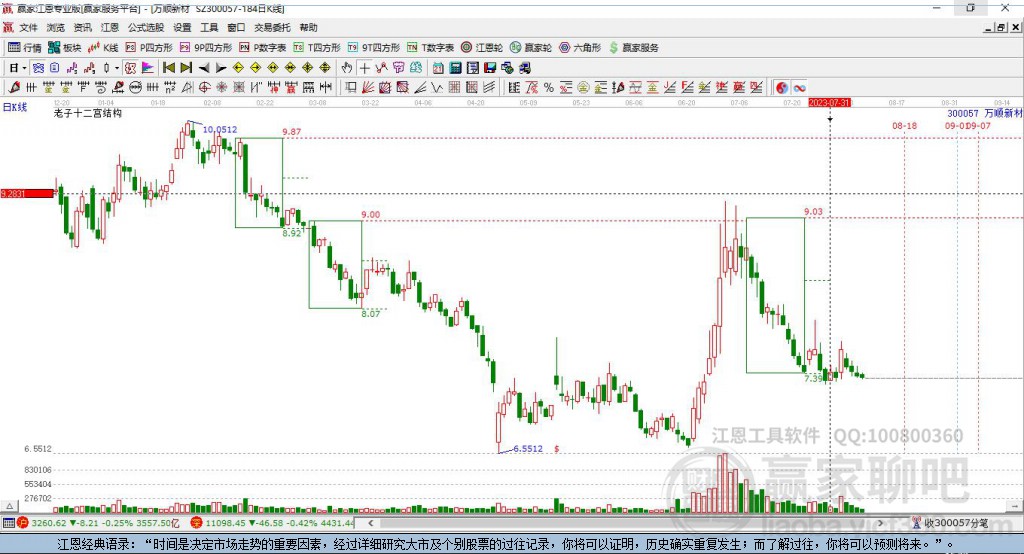1024x554 pixels.
Task: Open the T数字表 tool
Action: [430, 48]
